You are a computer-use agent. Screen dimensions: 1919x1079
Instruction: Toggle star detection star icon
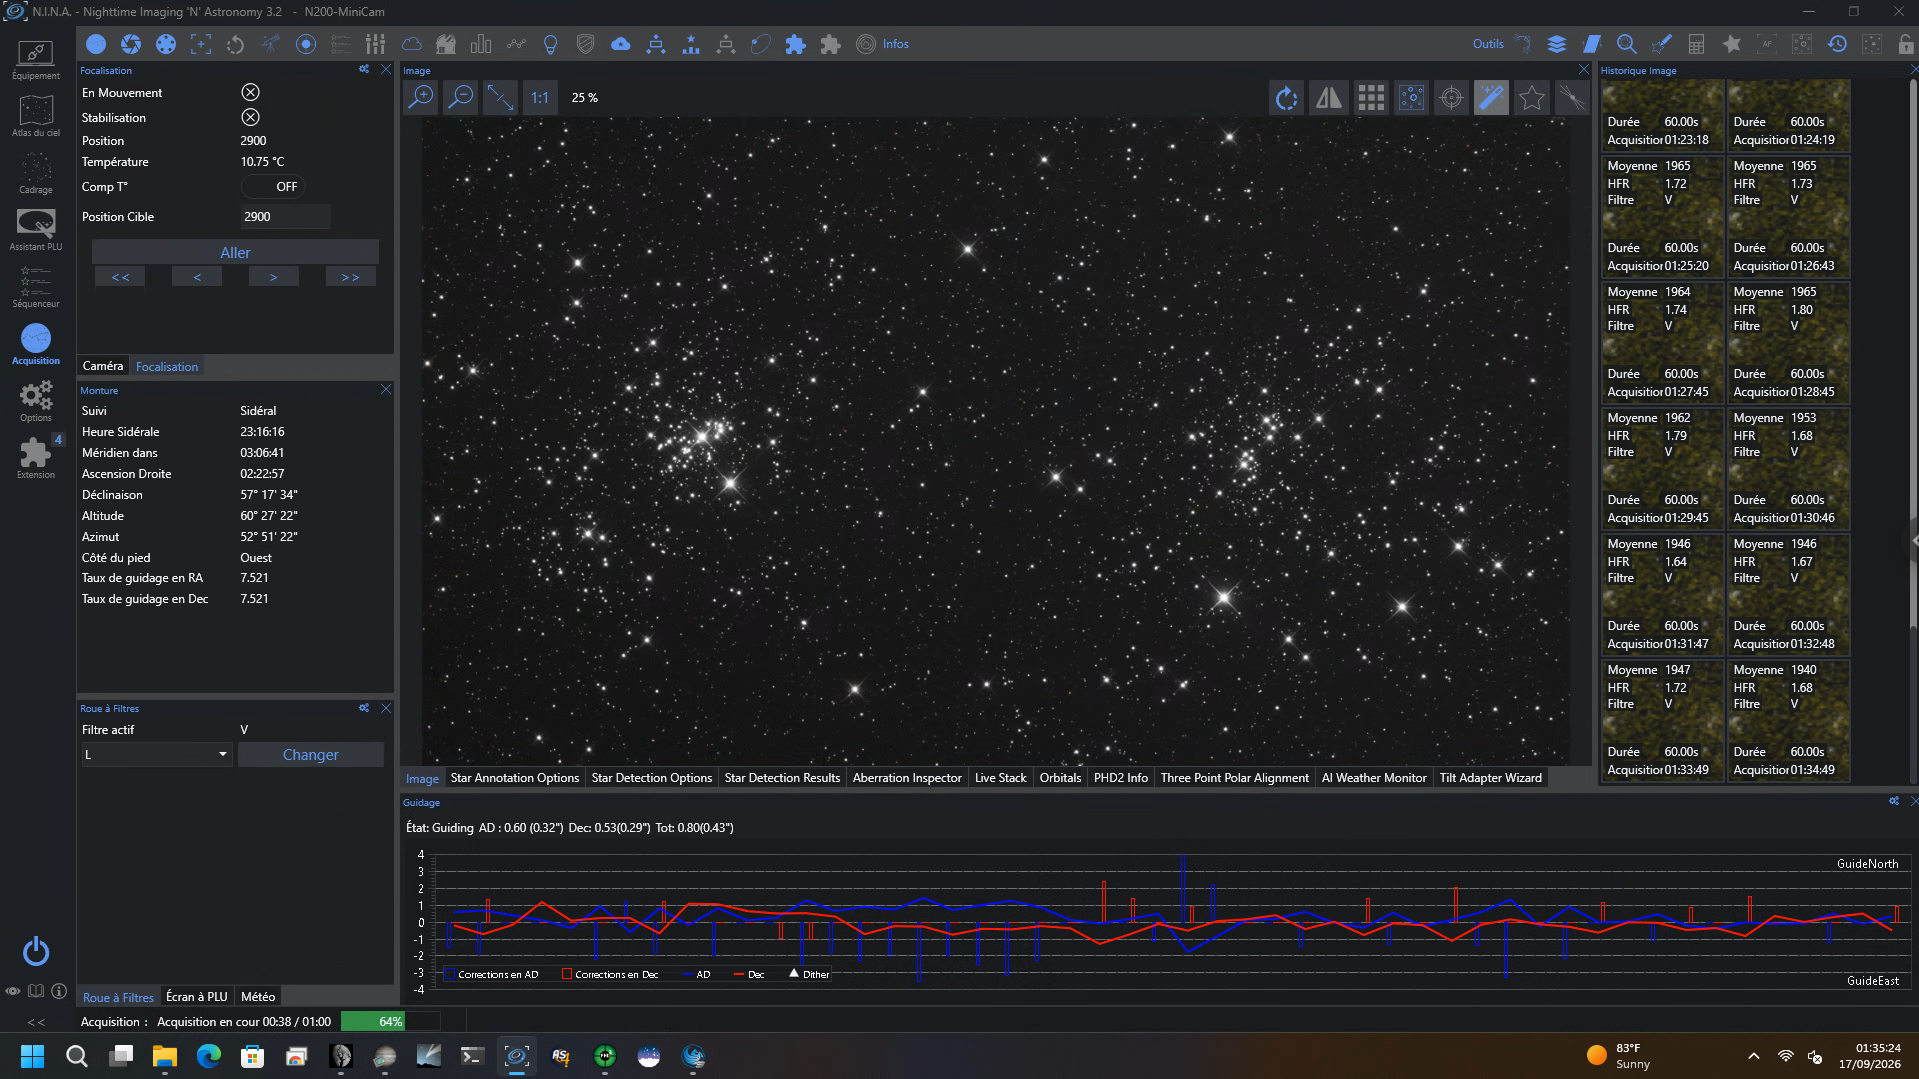(1530, 97)
